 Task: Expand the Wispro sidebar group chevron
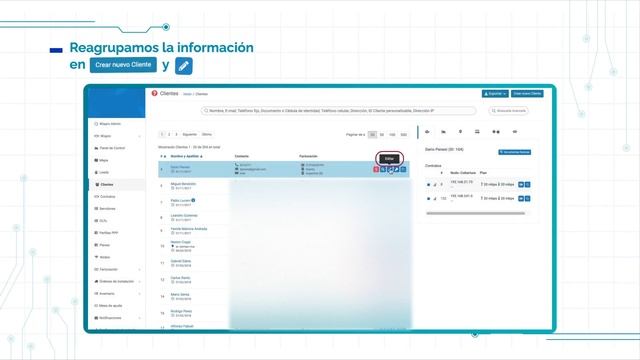[x=140, y=136]
